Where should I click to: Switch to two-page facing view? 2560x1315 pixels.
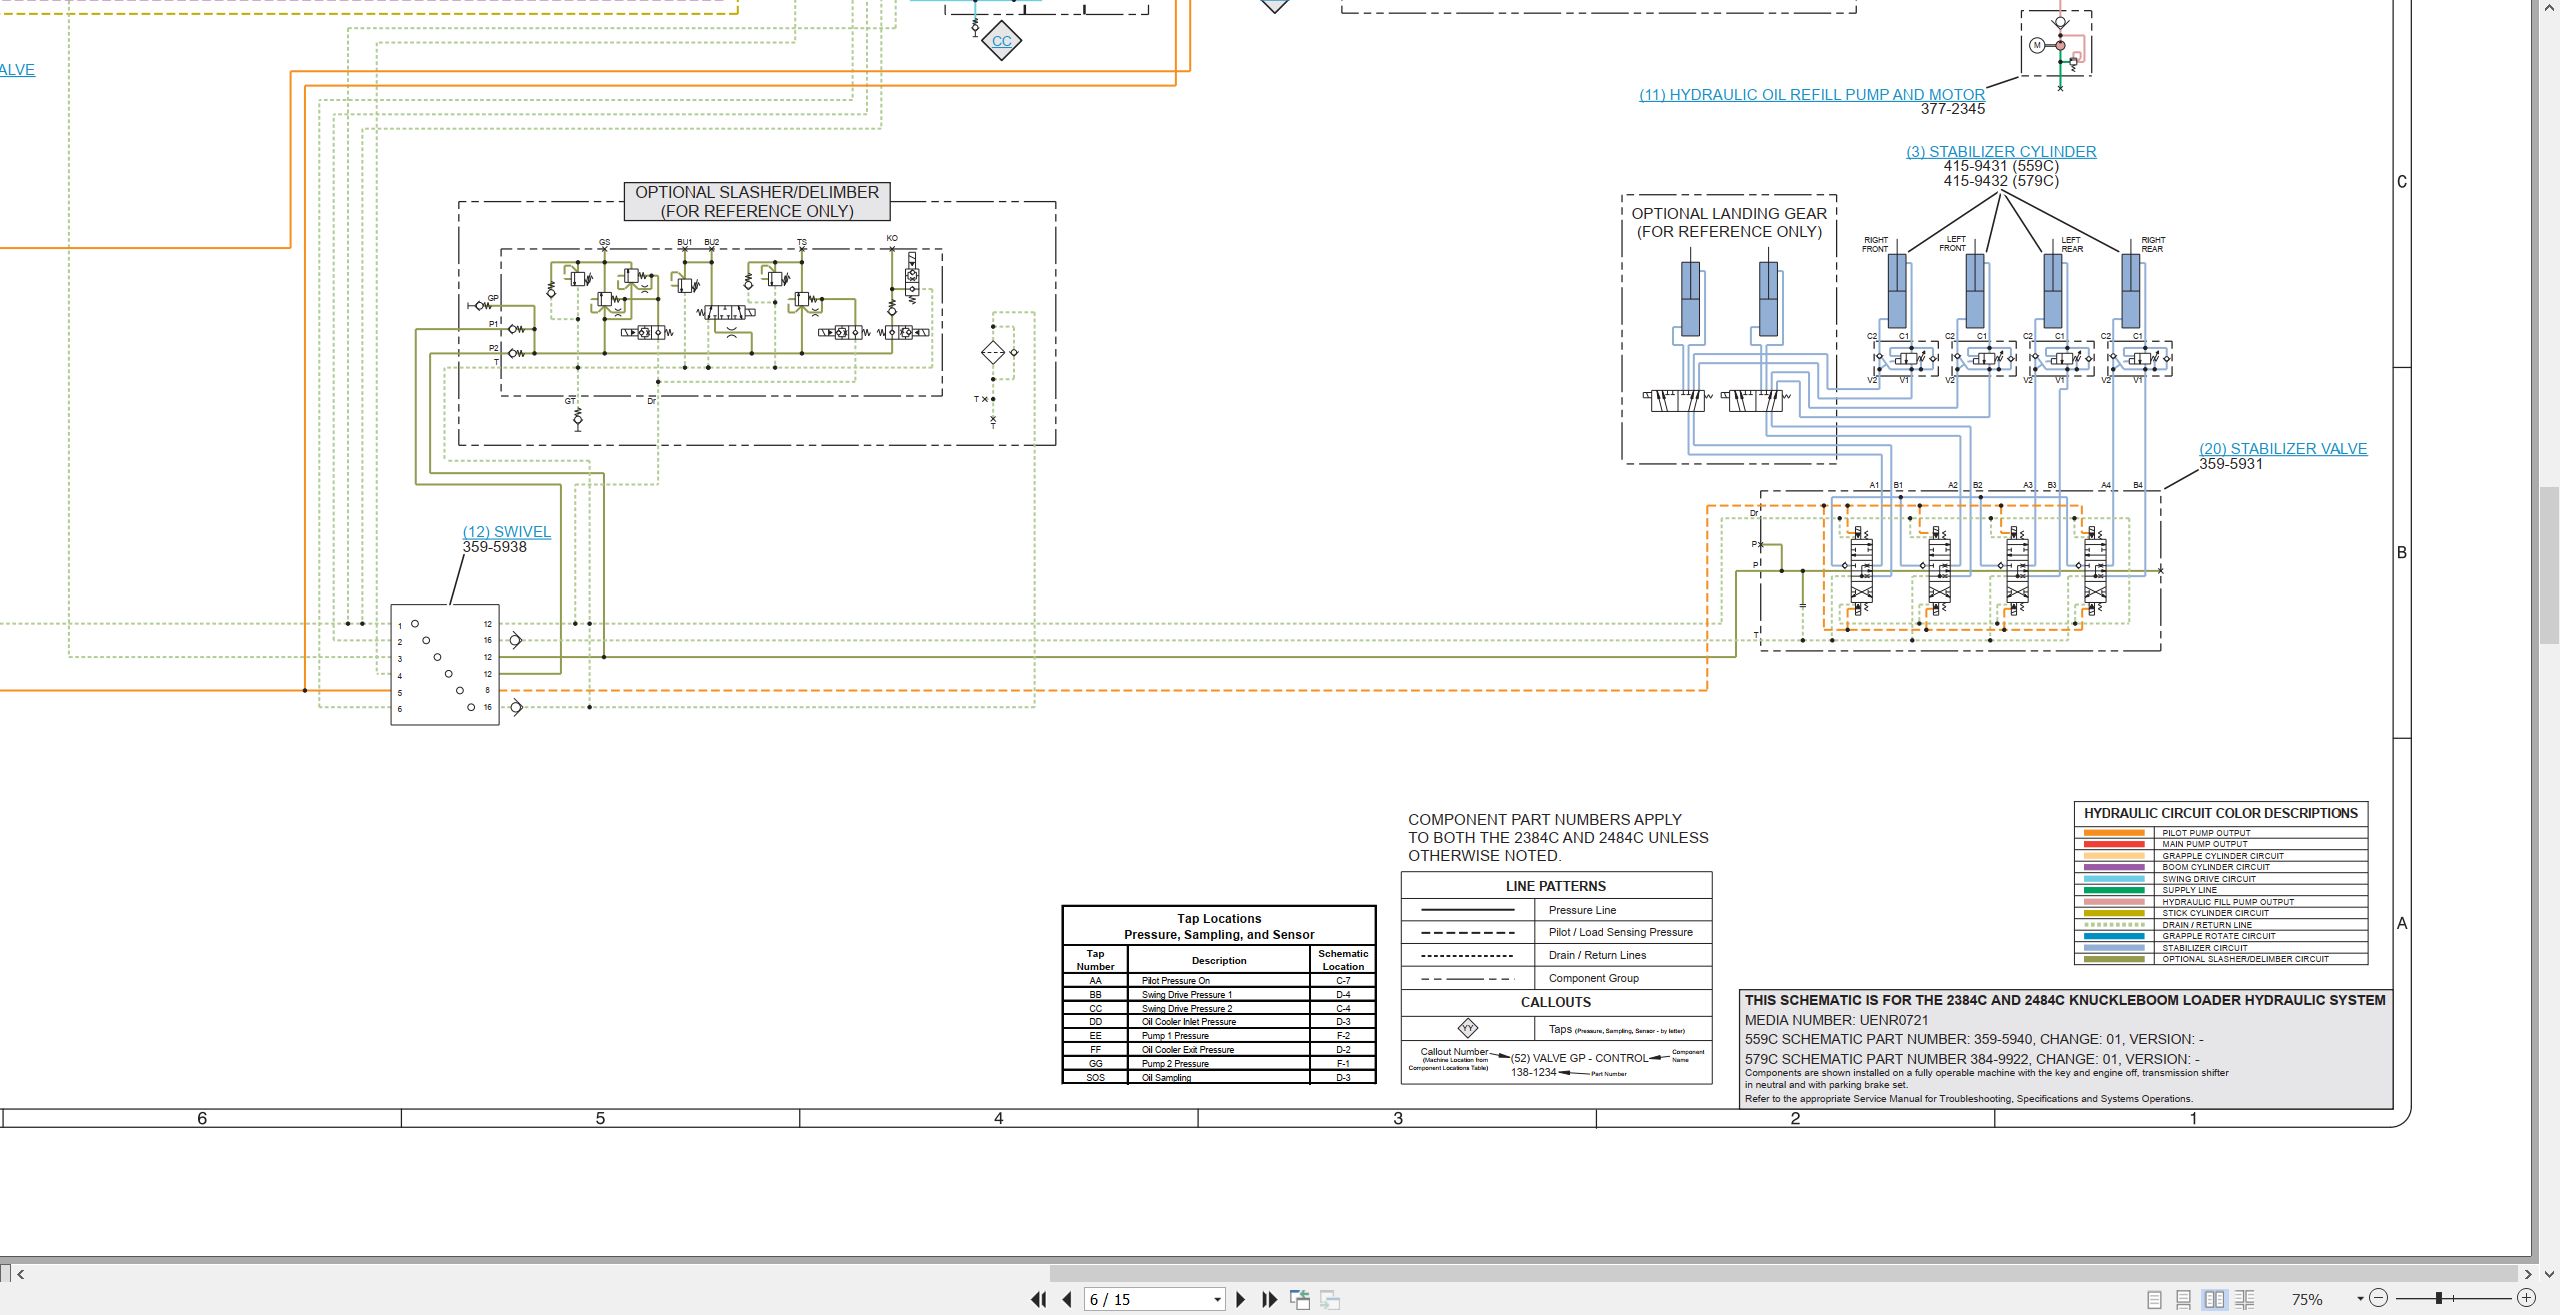click(x=2214, y=1299)
